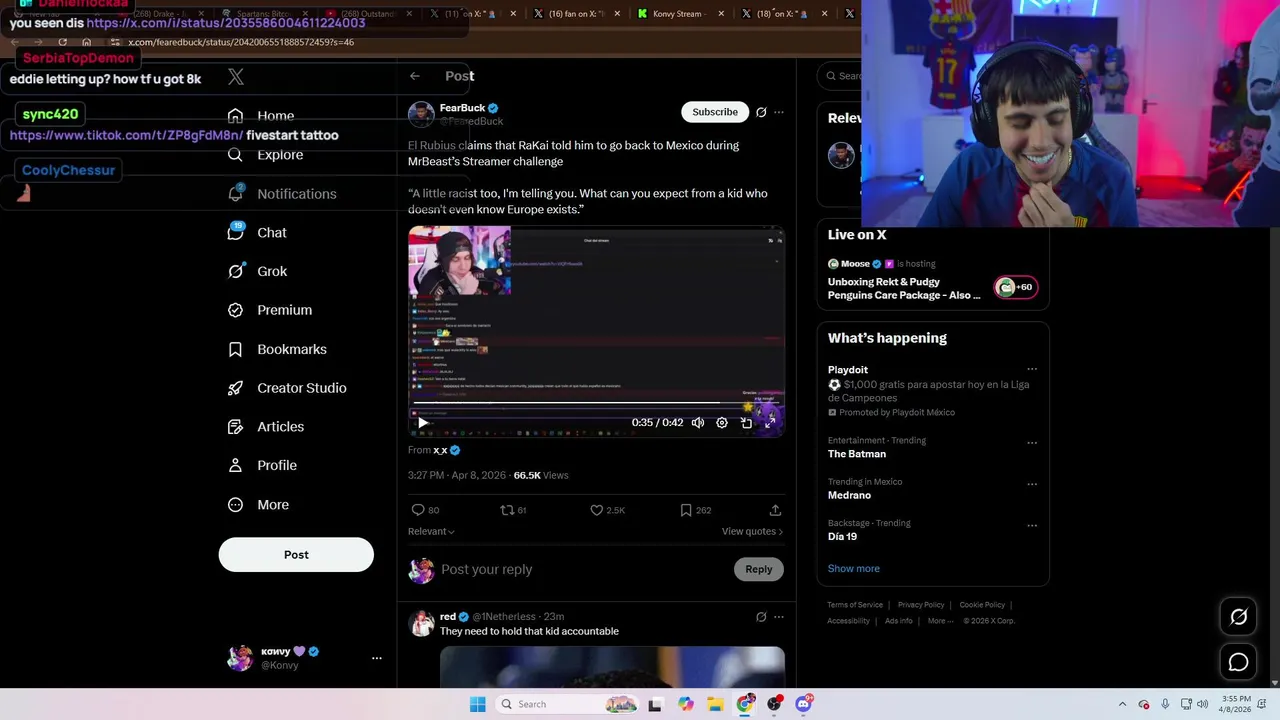This screenshot has height=720, width=1280.
Task: Like the post with 2.5K likes
Action: (x=597, y=510)
